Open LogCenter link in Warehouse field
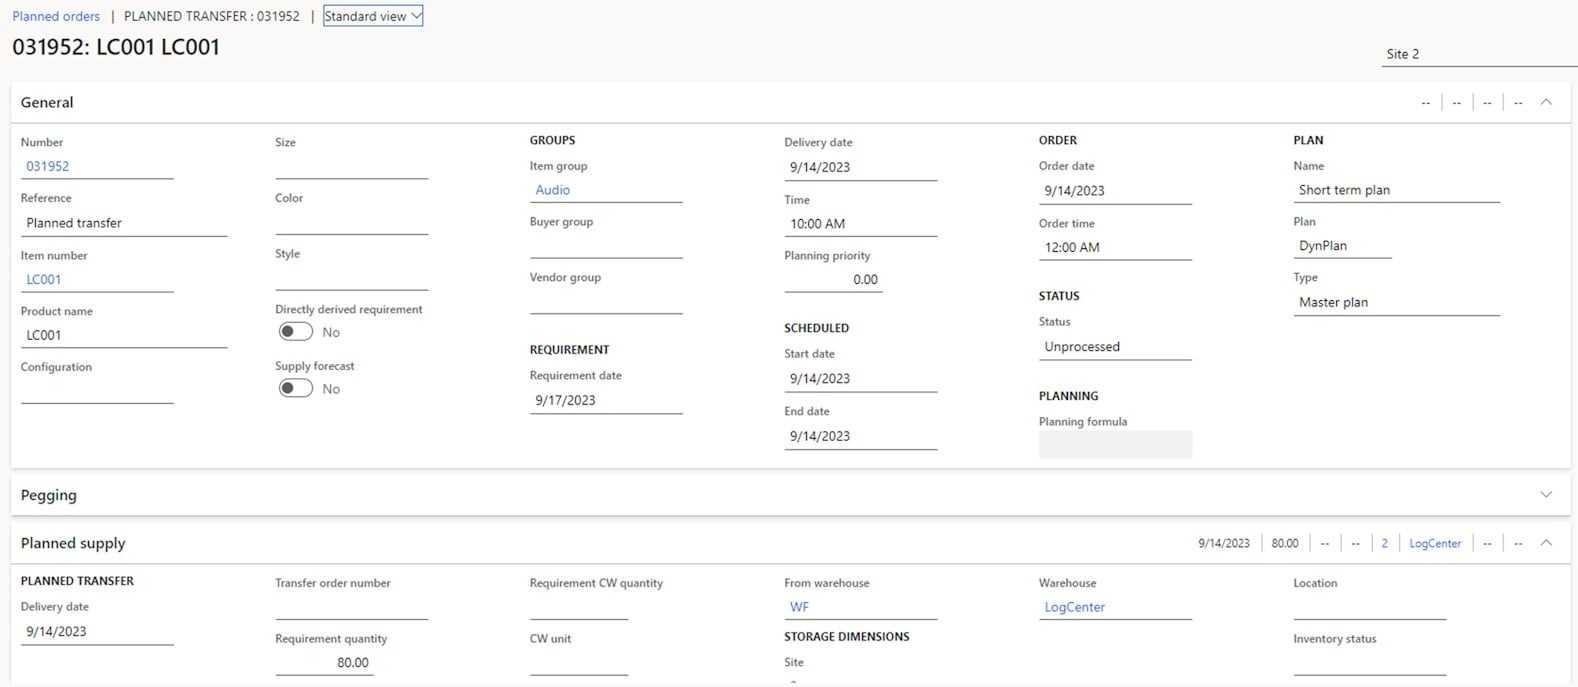 [1074, 607]
